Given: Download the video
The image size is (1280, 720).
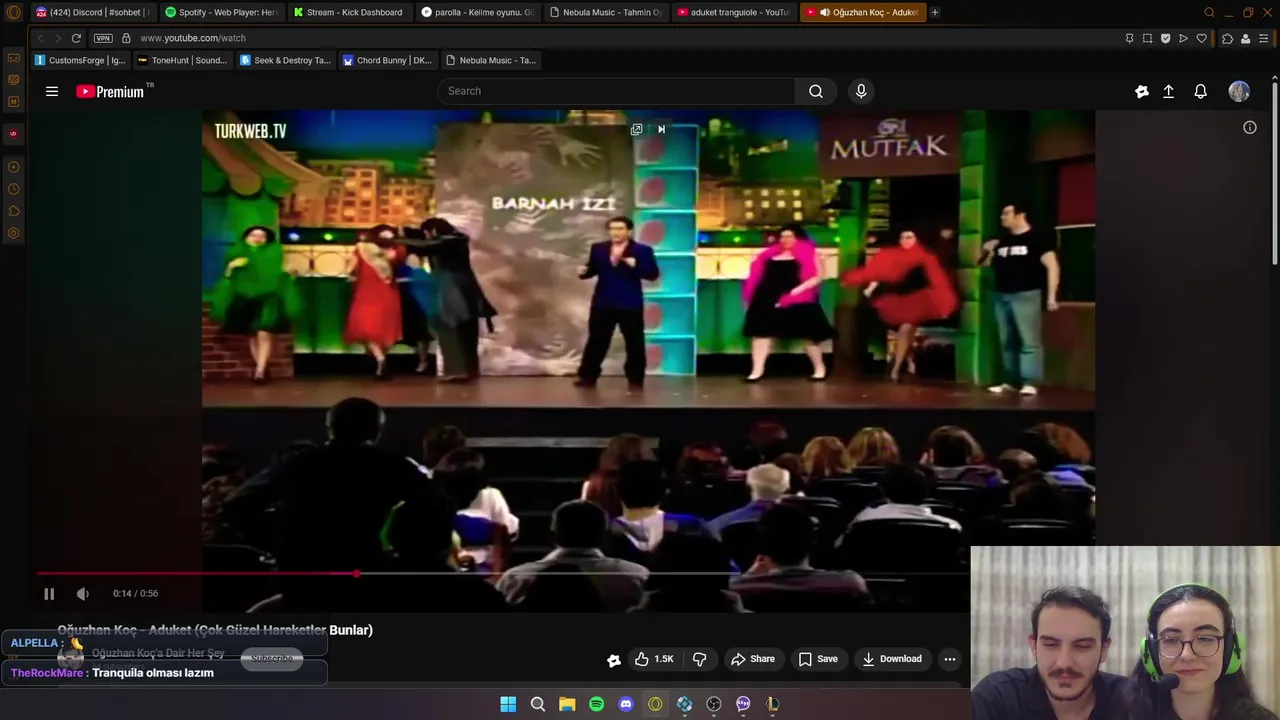Looking at the screenshot, I should click(x=892, y=659).
